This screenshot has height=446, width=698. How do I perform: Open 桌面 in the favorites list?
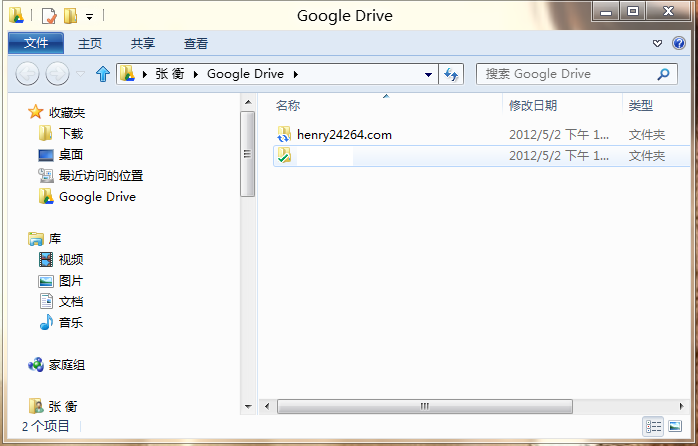pos(71,154)
